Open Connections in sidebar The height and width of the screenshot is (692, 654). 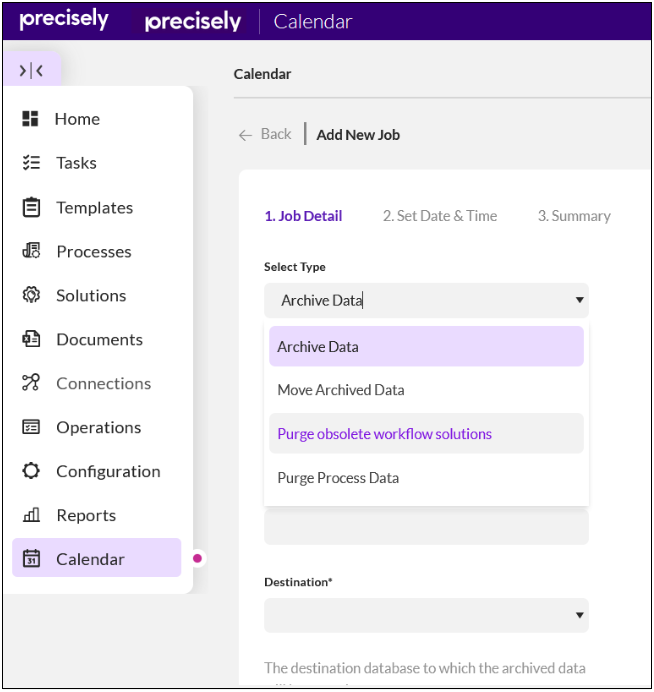tap(104, 384)
